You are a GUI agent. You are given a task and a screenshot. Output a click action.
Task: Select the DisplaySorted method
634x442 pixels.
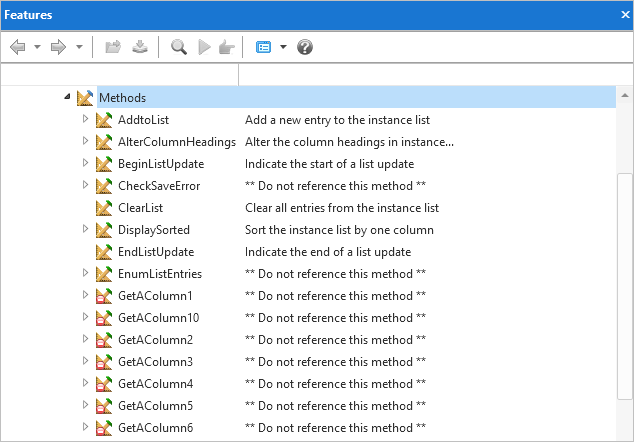click(x=154, y=230)
